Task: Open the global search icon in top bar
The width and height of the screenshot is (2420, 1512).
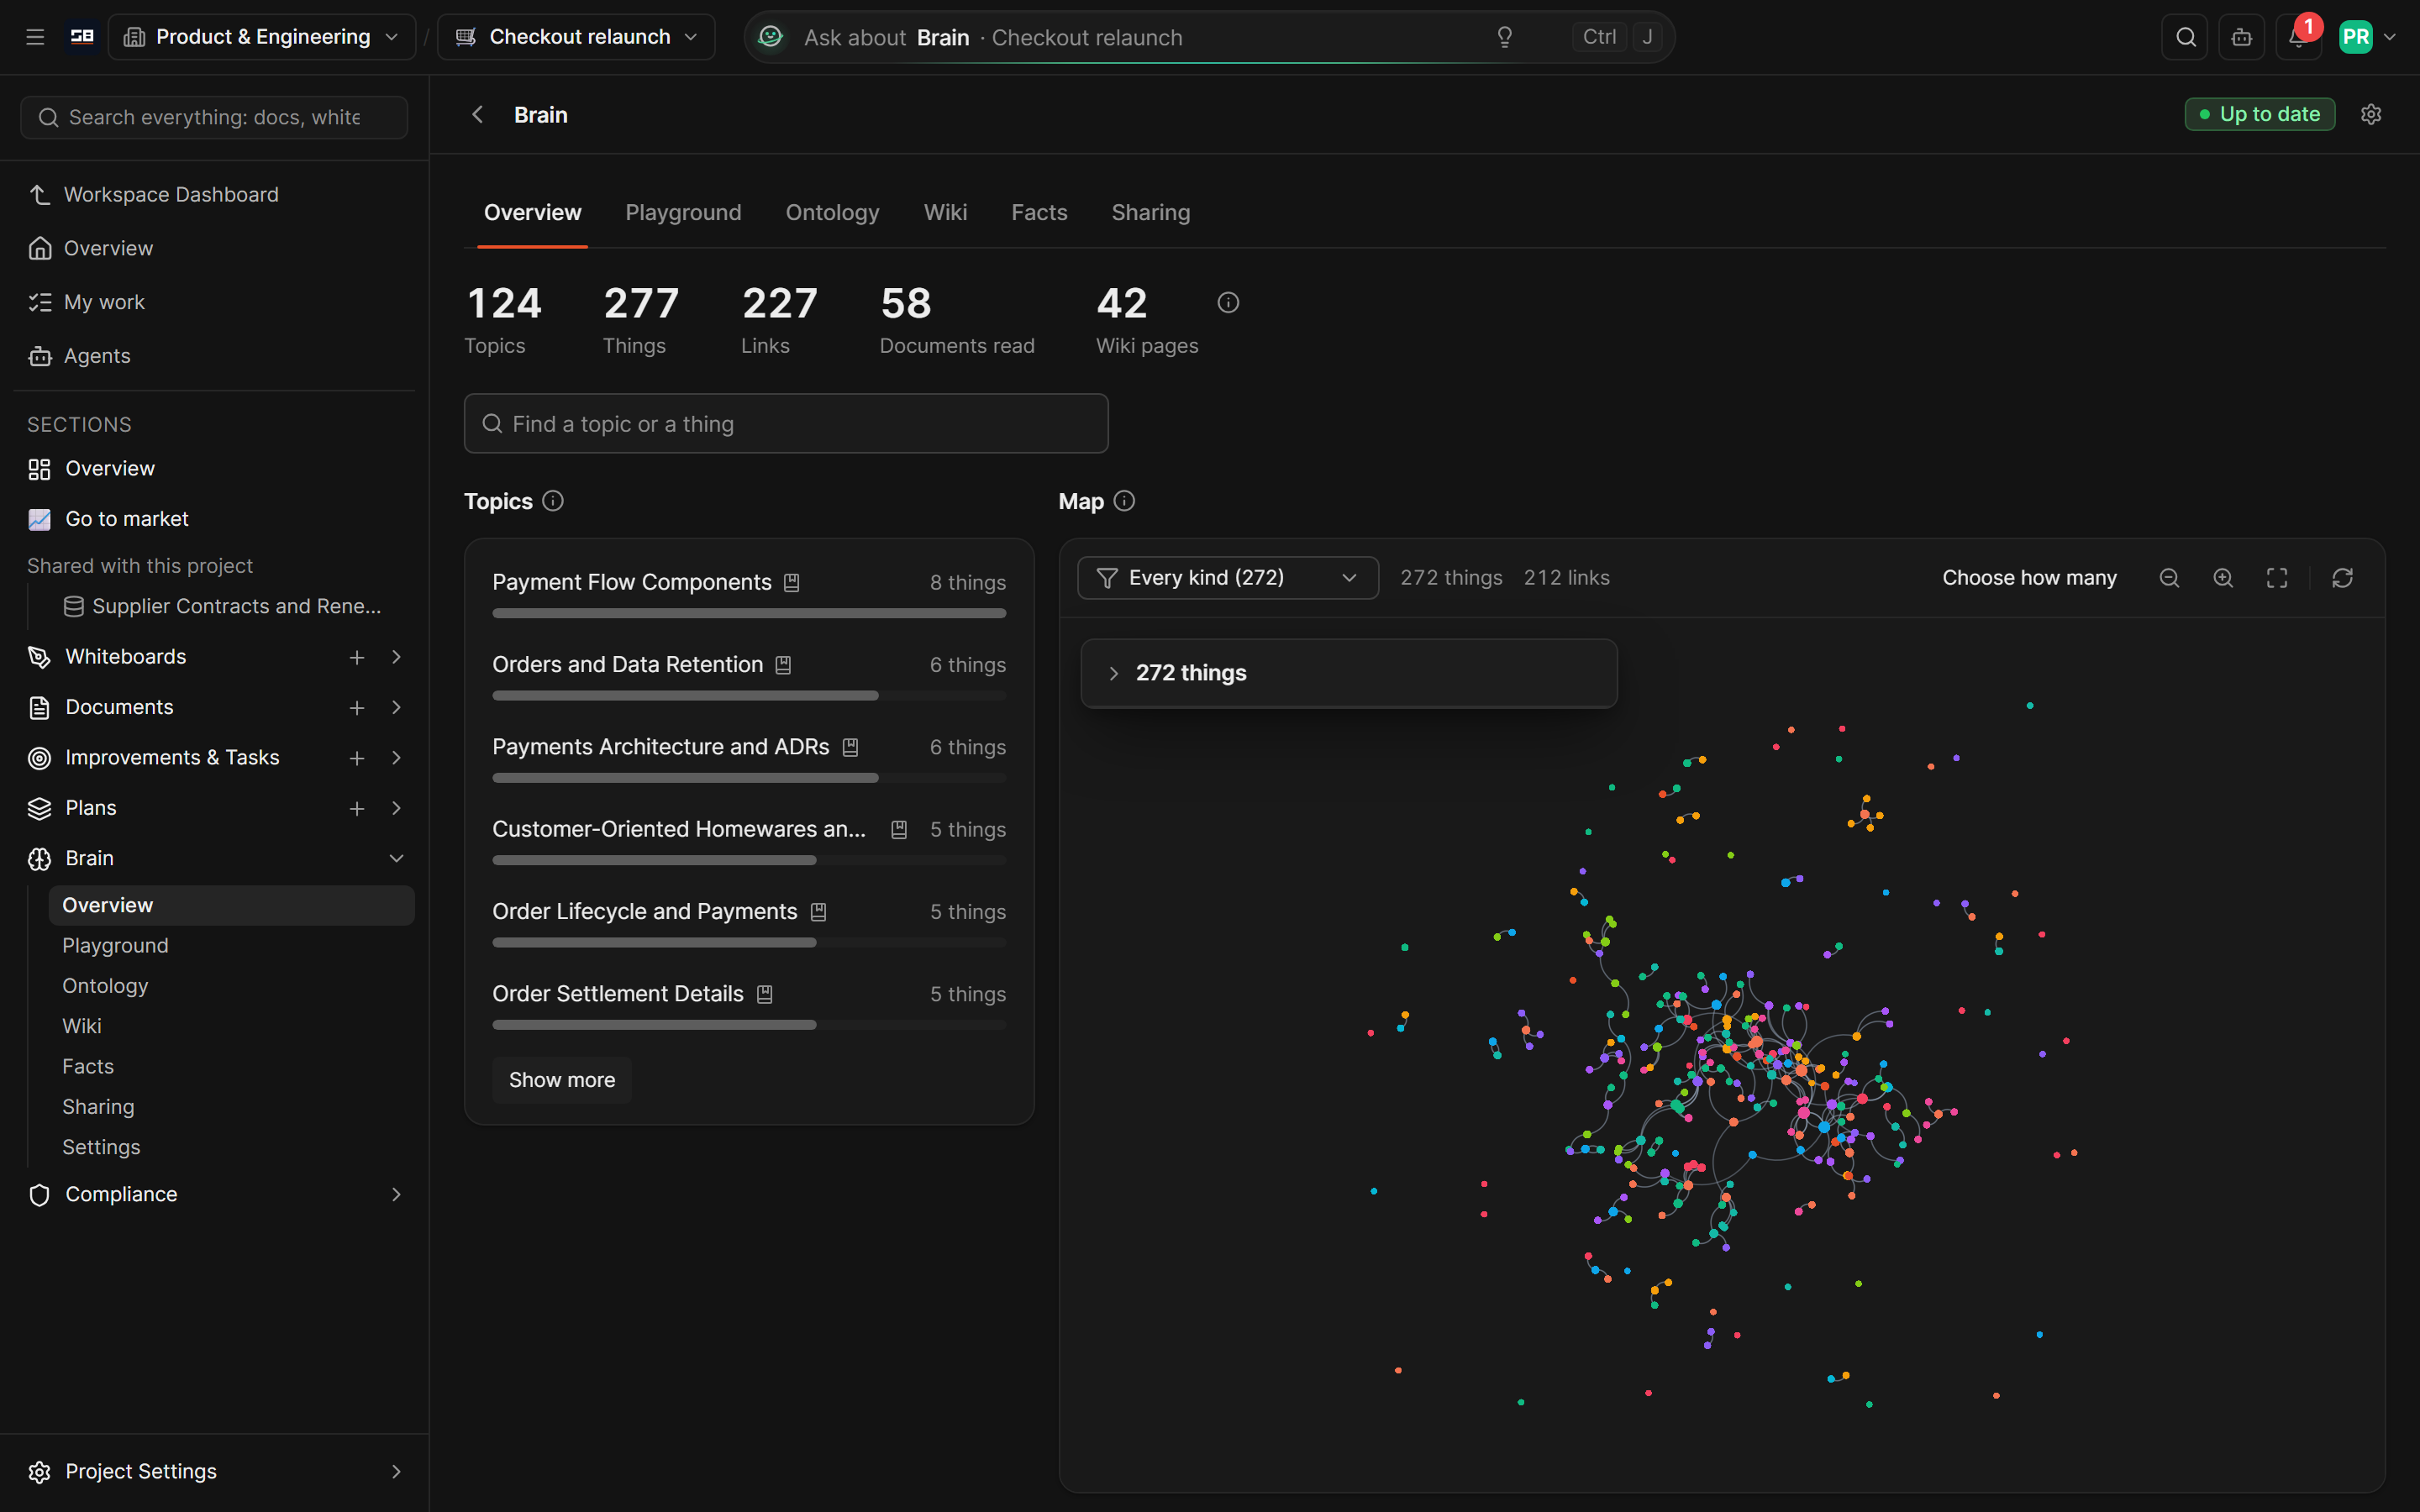Action: [x=2185, y=37]
